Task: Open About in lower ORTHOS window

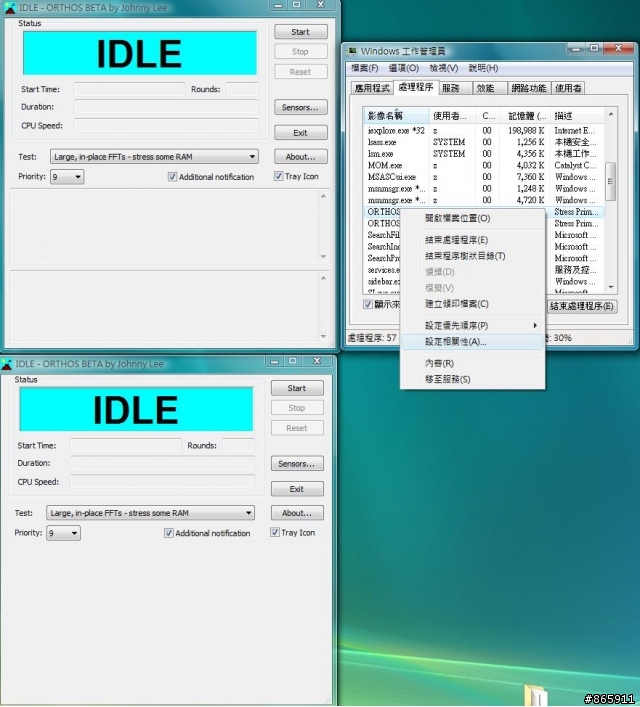Action: (297, 513)
